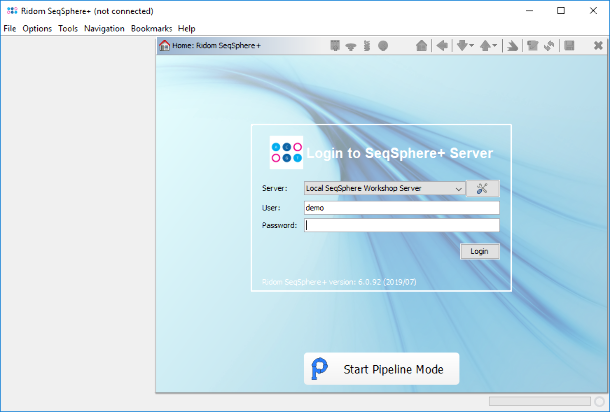Open the Bookmarks menu

click(151, 28)
